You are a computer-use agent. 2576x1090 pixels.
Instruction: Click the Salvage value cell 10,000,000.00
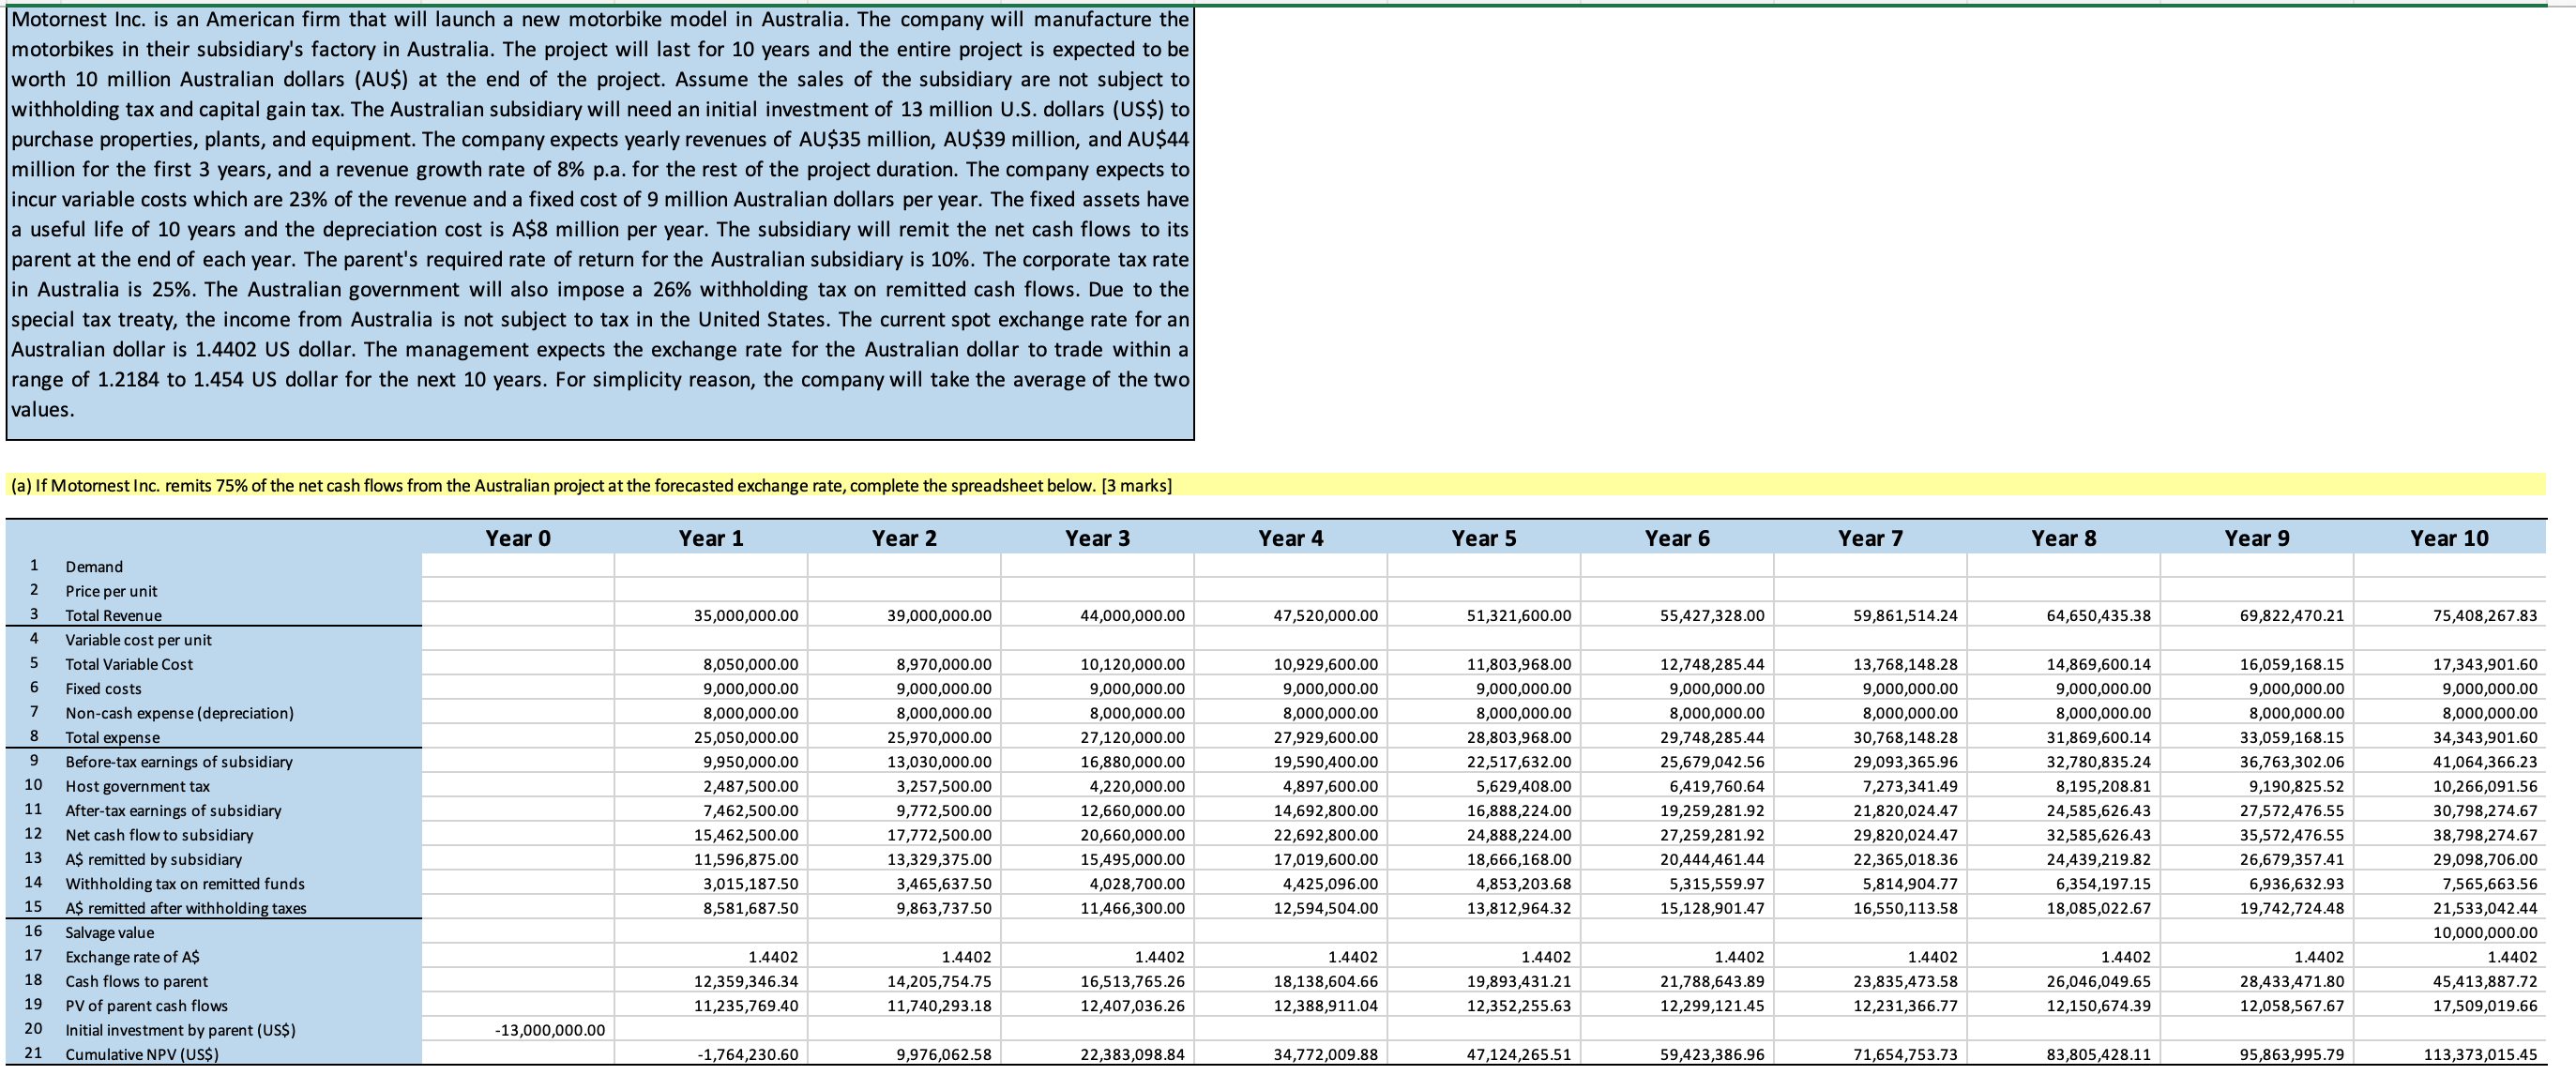2484,932
